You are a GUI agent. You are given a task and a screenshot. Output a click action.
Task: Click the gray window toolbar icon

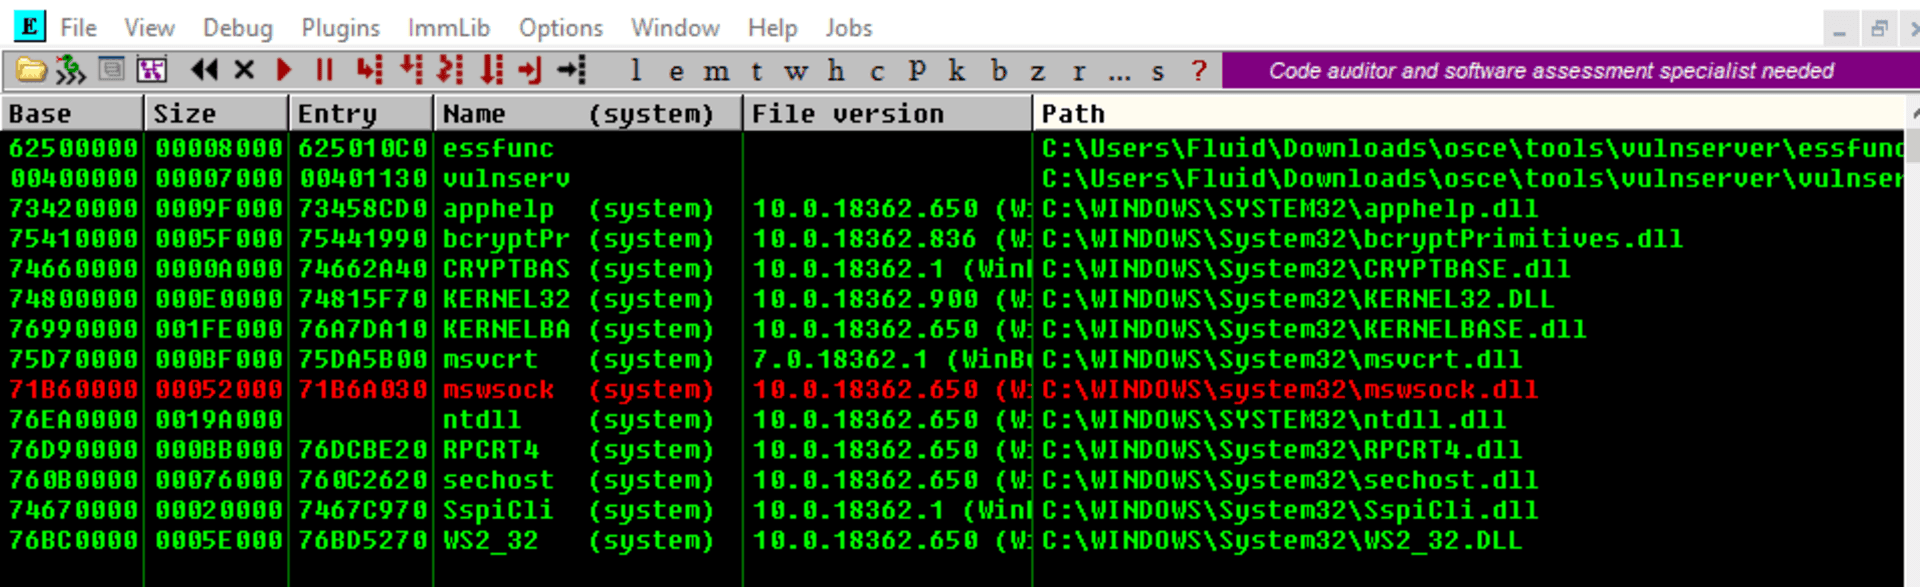[x=112, y=70]
